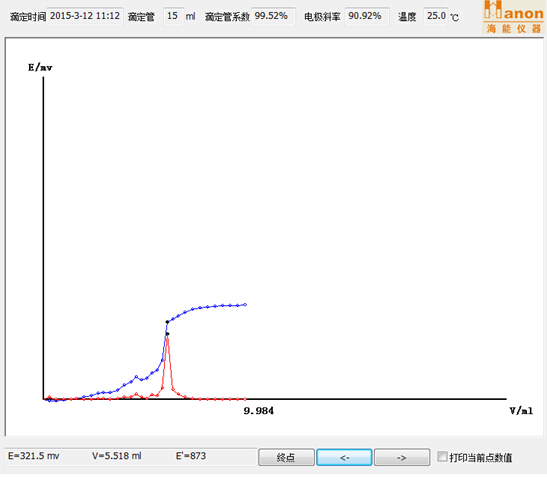Select the temperature field showing 25.0
The height and width of the screenshot is (477, 547).
pos(435,16)
